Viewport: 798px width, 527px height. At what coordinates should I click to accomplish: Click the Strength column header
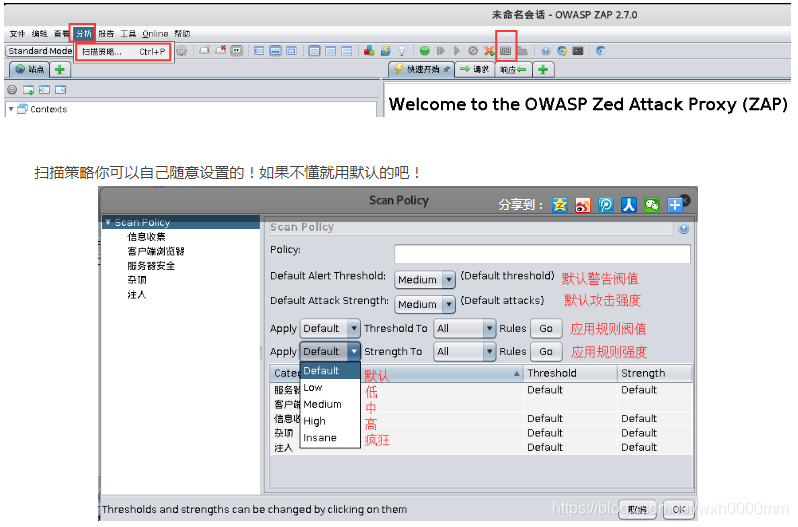pyautogui.click(x=654, y=373)
